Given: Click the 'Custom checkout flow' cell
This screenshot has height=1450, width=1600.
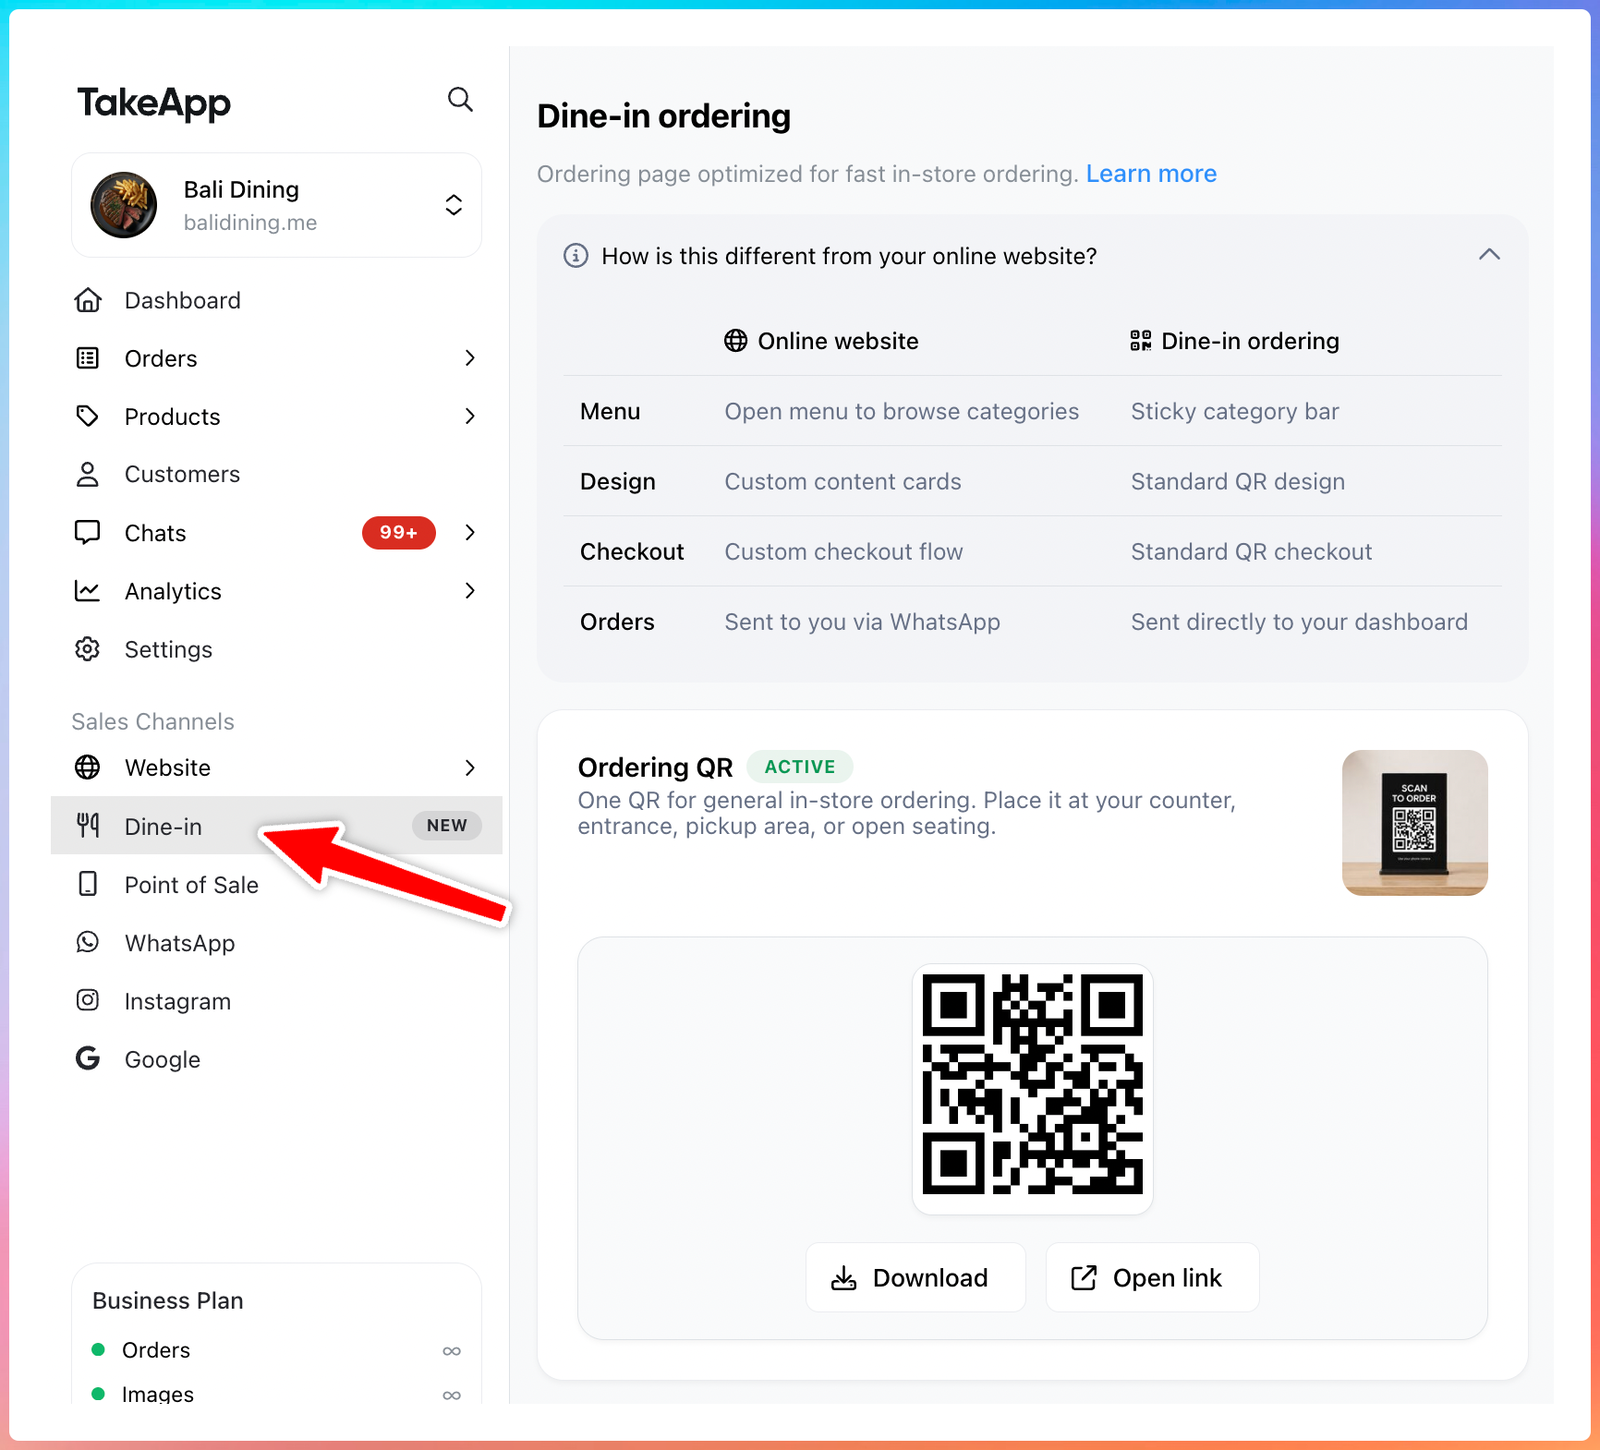Looking at the screenshot, I should [x=844, y=551].
